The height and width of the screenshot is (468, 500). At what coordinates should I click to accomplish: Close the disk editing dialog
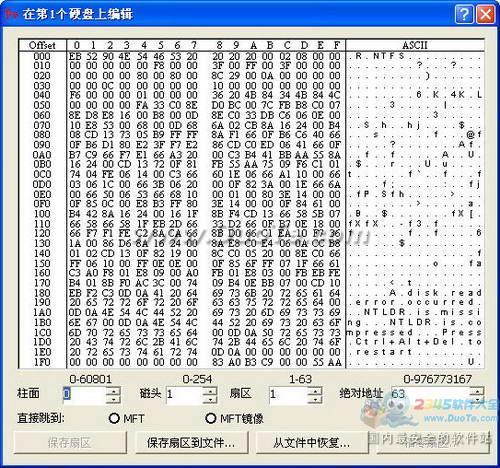coord(485,14)
